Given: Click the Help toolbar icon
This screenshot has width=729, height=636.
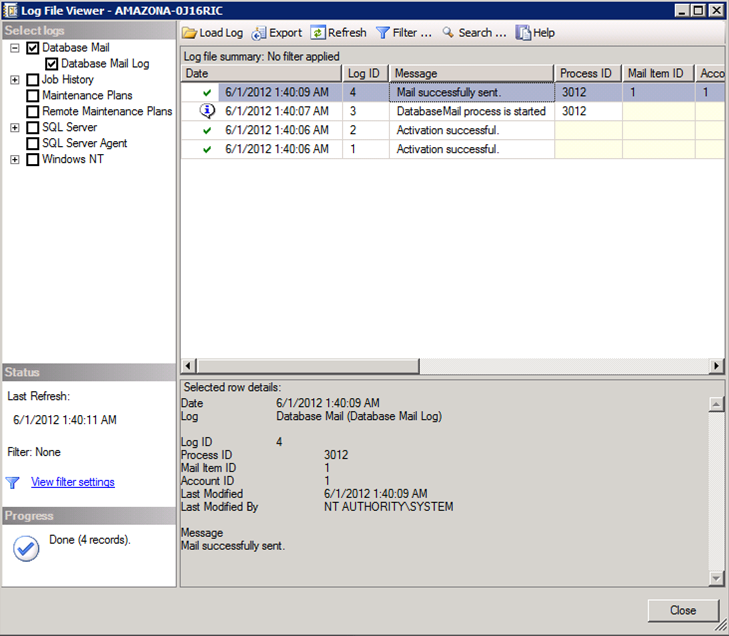Looking at the screenshot, I should click(523, 33).
